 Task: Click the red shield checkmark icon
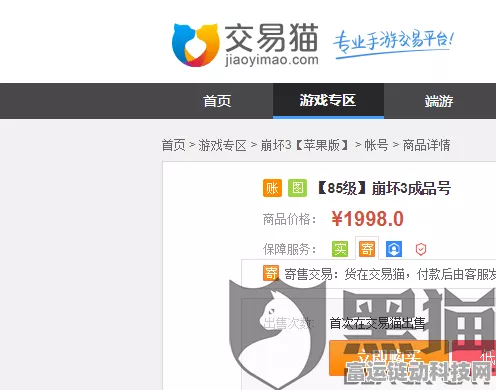[421, 249]
